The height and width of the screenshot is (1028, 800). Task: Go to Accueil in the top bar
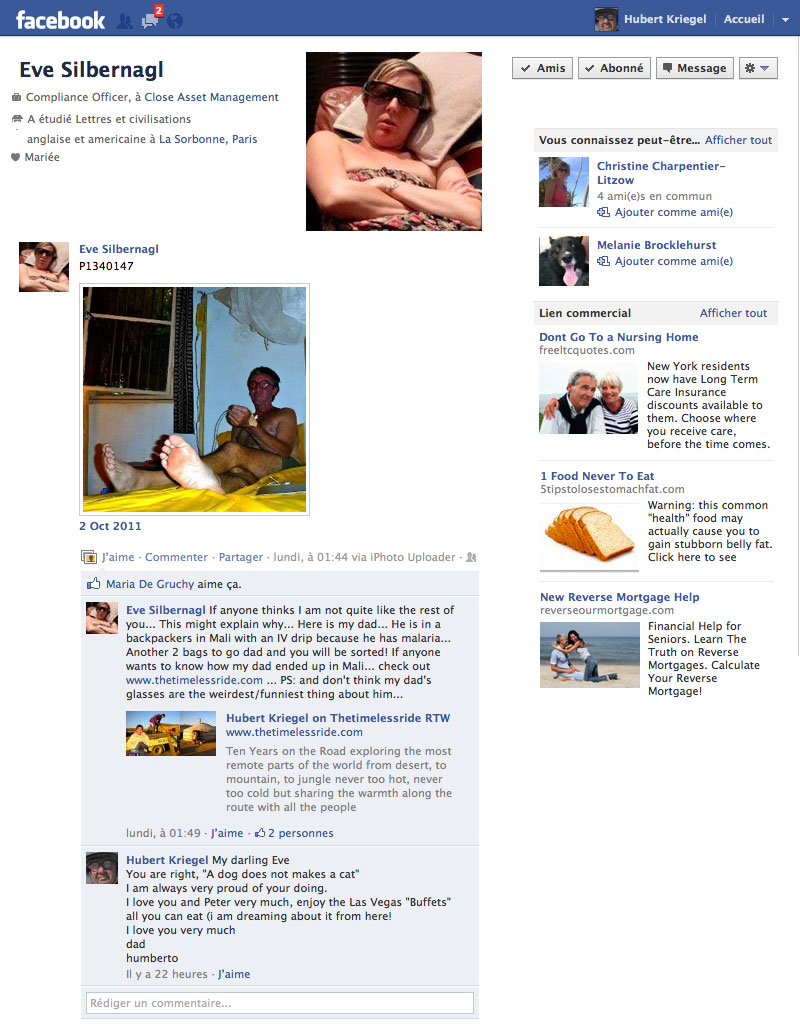pos(744,19)
